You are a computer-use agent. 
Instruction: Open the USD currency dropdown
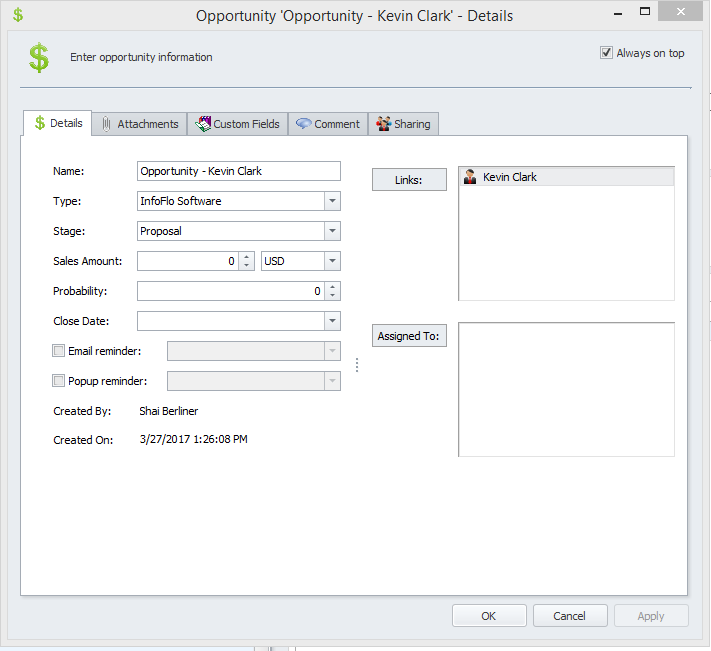click(x=332, y=261)
